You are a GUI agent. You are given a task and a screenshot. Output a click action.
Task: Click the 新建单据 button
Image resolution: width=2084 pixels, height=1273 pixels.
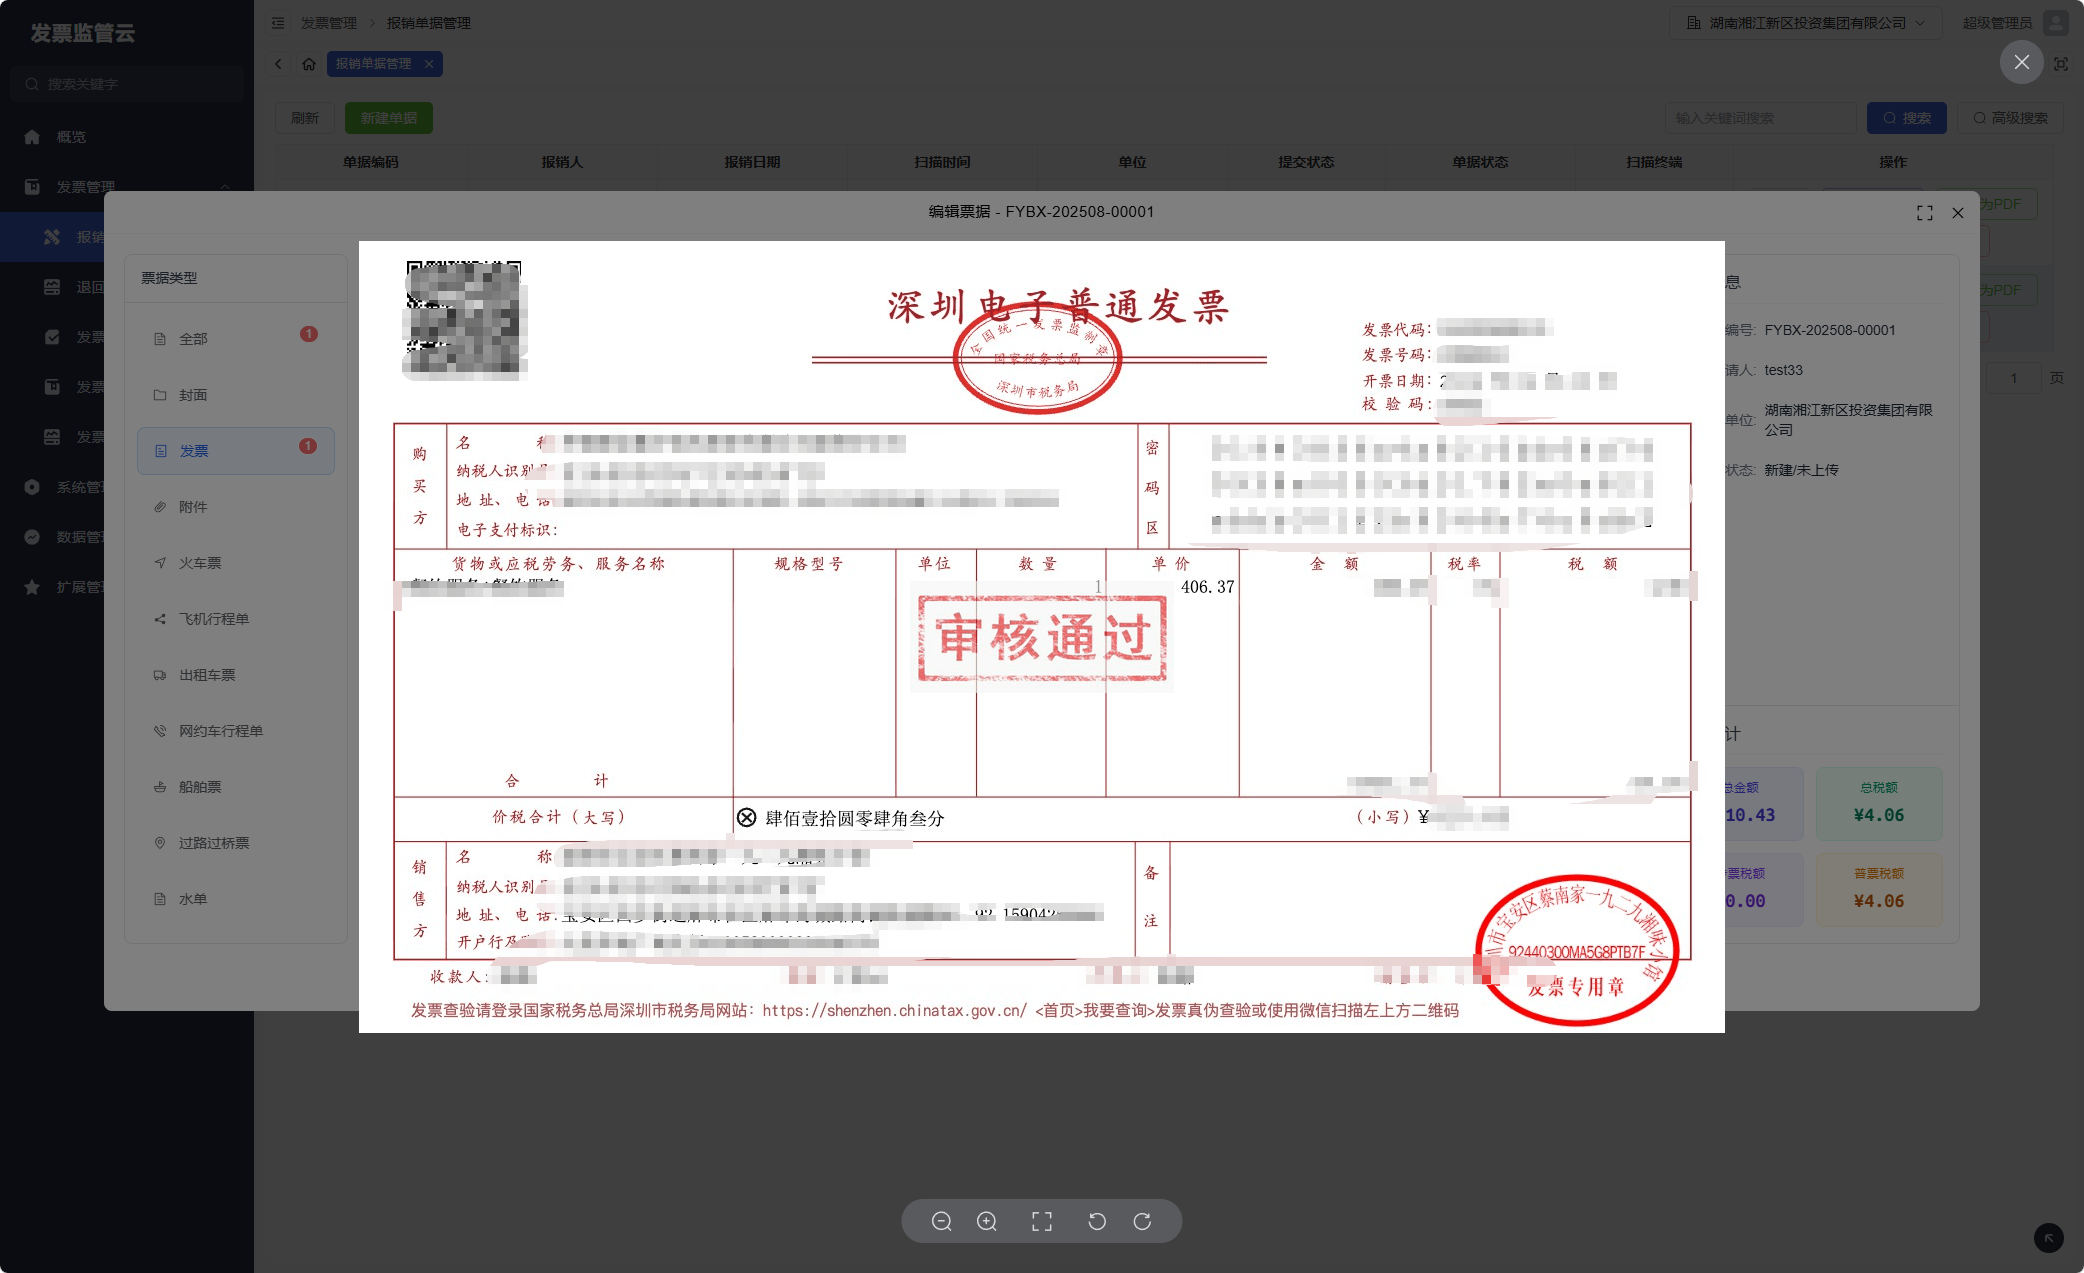[389, 118]
